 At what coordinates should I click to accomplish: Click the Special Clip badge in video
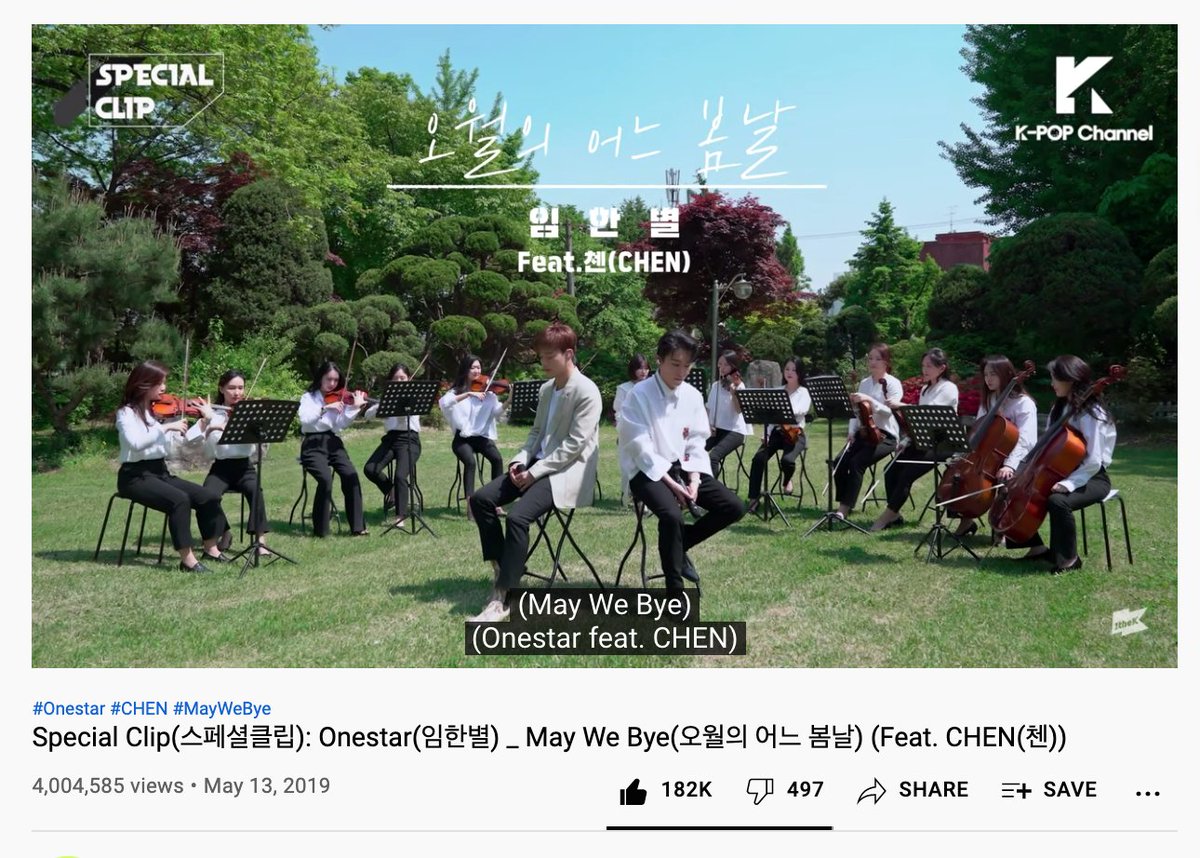138,90
